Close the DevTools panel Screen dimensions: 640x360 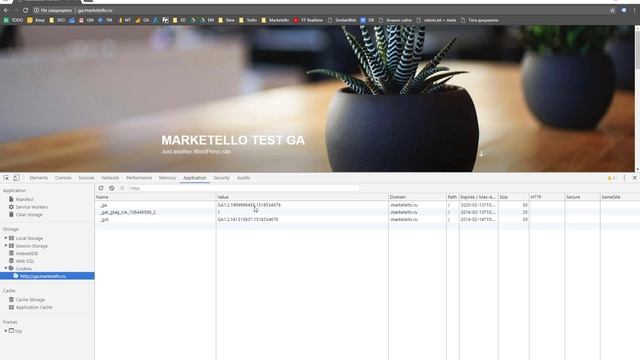[634, 178]
